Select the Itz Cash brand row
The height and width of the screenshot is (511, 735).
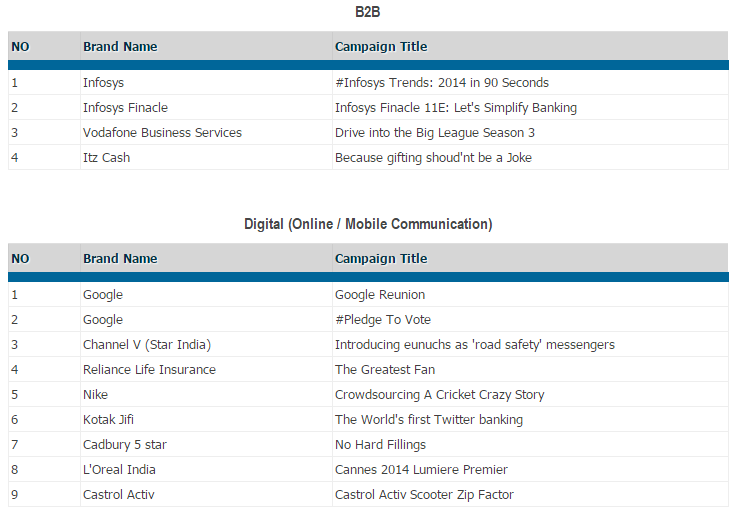click(x=106, y=158)
